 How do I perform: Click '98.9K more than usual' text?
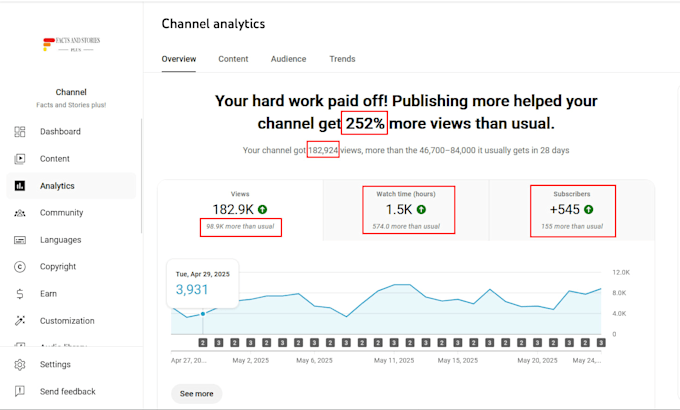[240, 226]
